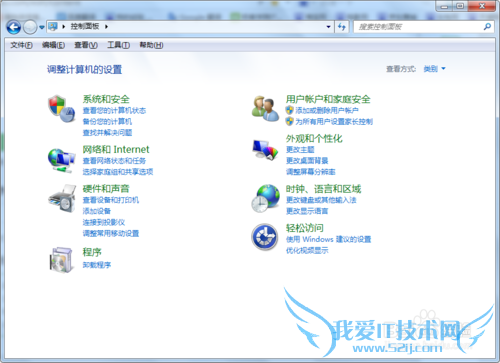Close the Control Panel window

(x=482, y=6)
